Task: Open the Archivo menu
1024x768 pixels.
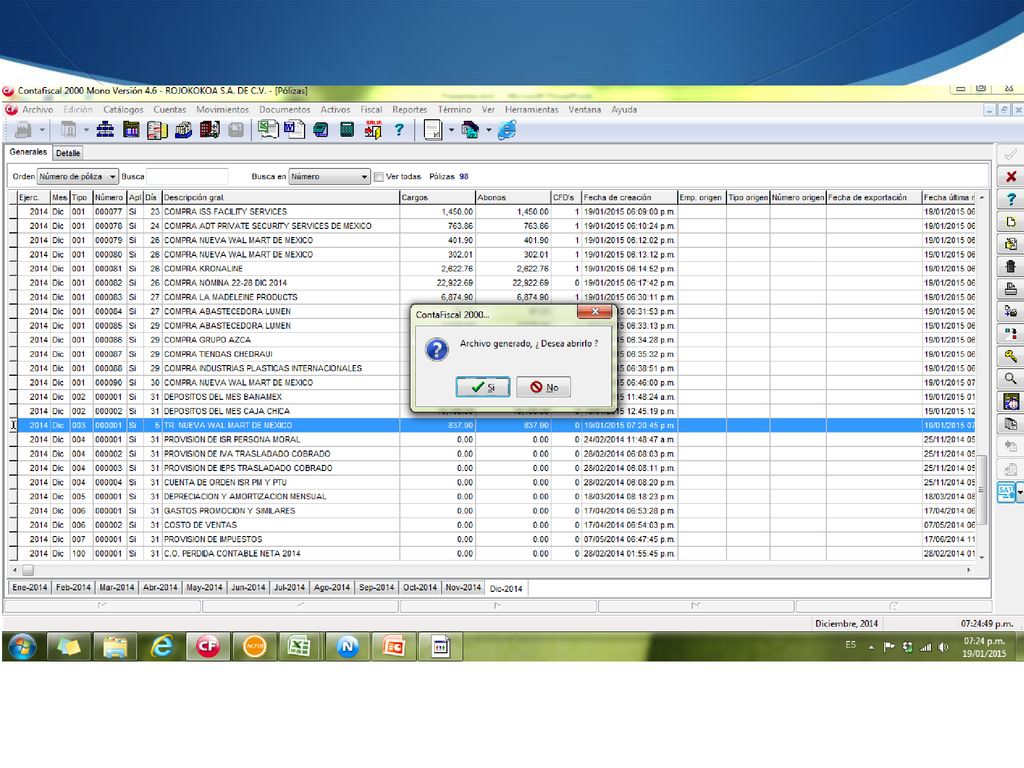Action: (37, 110)
